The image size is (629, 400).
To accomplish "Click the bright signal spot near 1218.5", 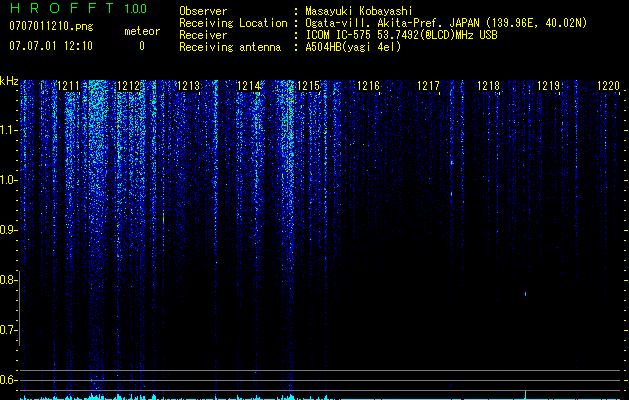I will [525, 294].
